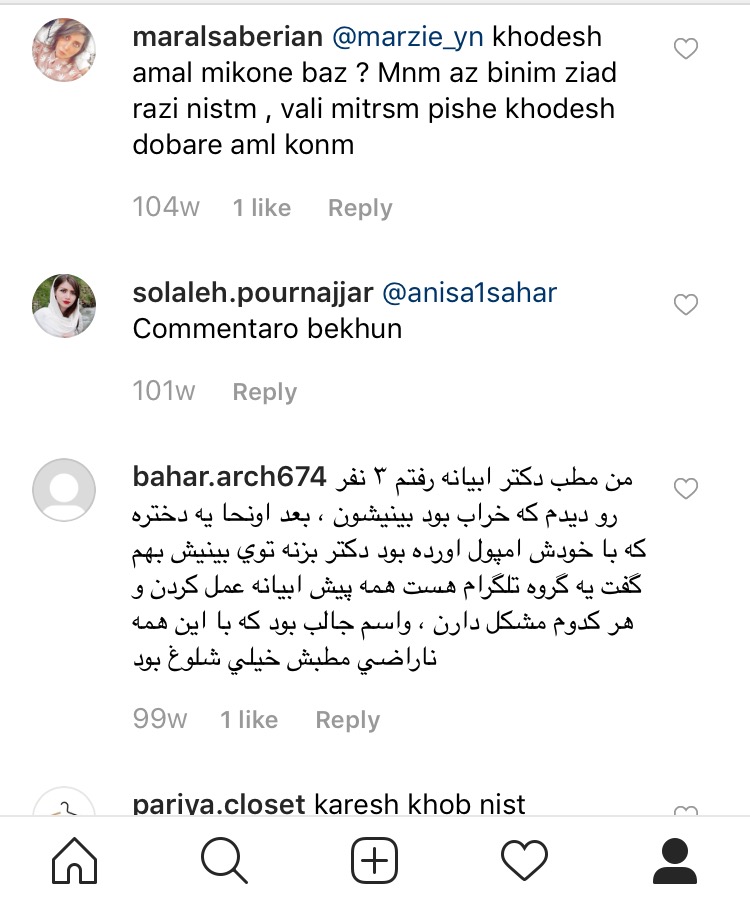The image size is (750, 897).
Task: Open the maralsaberian username
Action: pyautogui.click(x=227, y=37)
